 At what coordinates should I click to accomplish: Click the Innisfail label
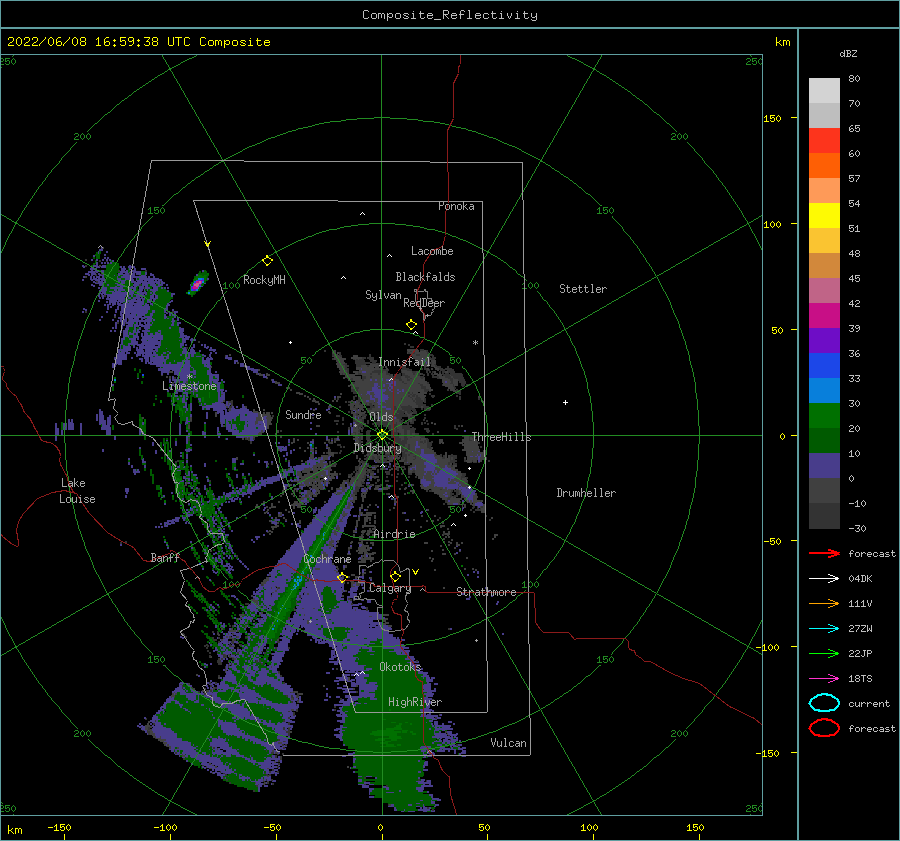[x=404, y=362]
